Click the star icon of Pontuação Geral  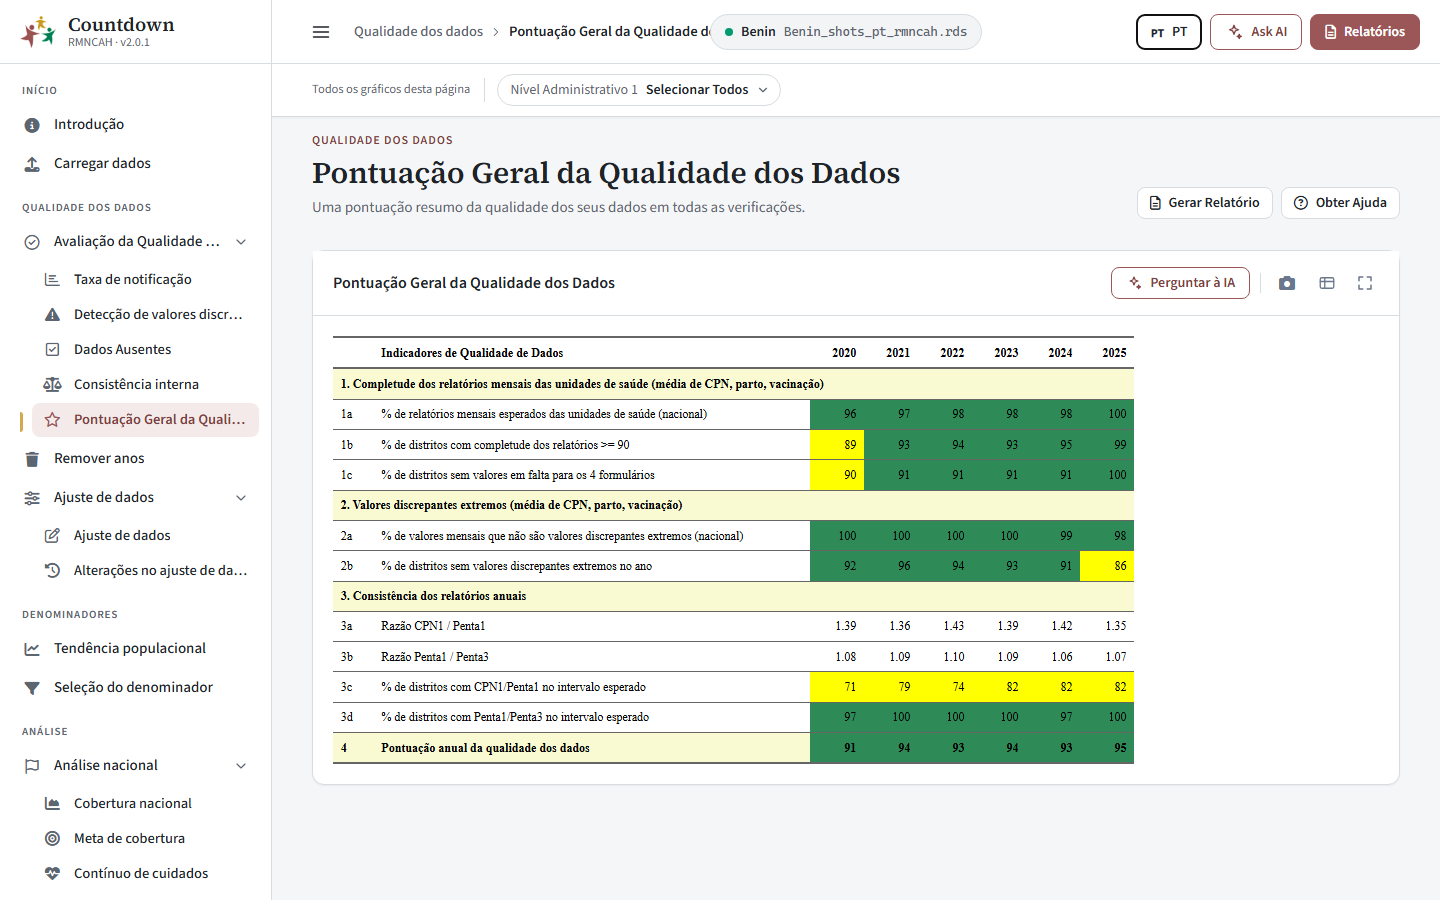(x=52, y=420)
